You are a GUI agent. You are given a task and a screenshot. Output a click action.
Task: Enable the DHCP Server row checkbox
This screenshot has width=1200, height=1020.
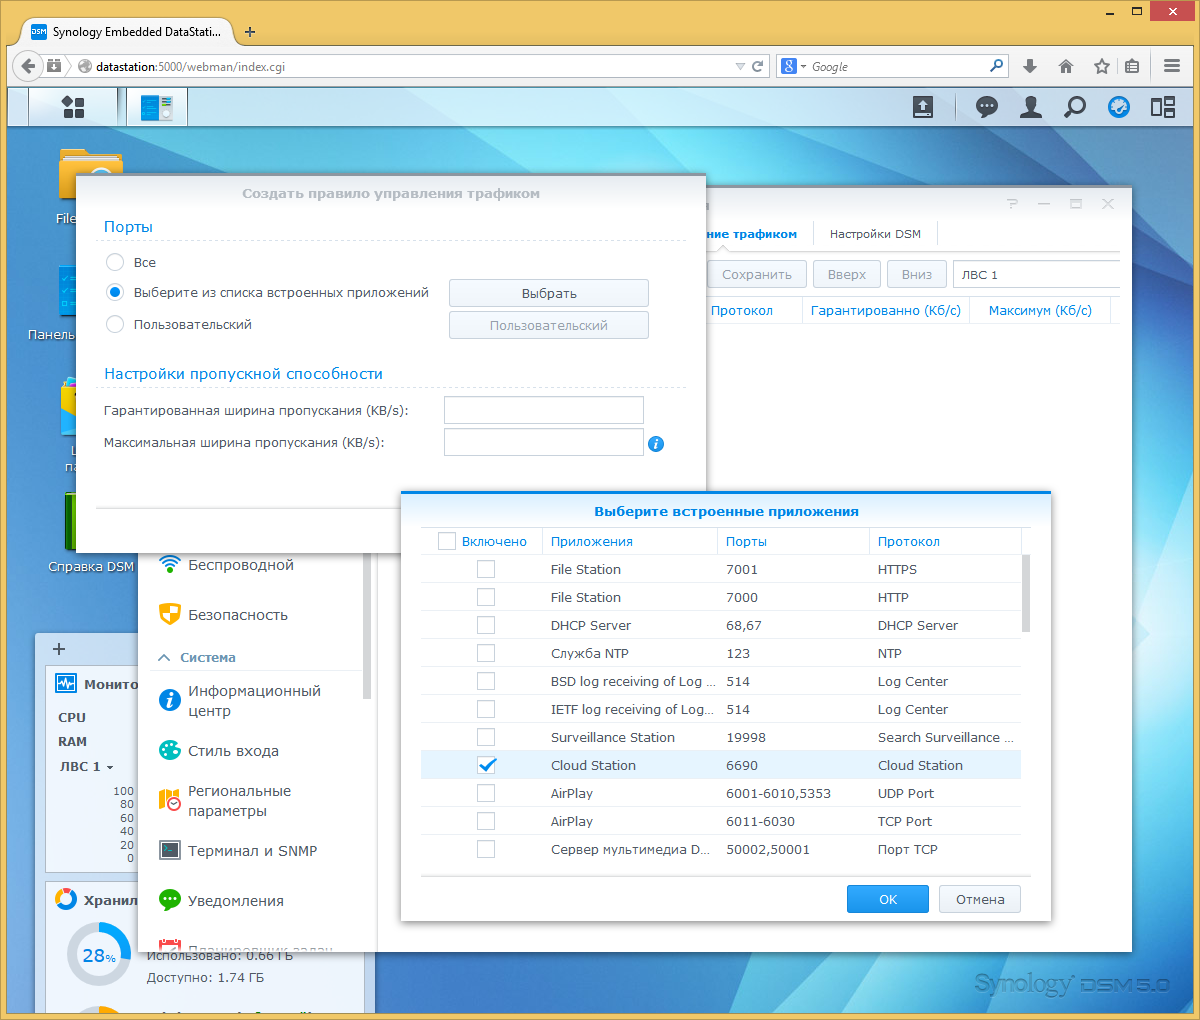[x=486, y=625]
